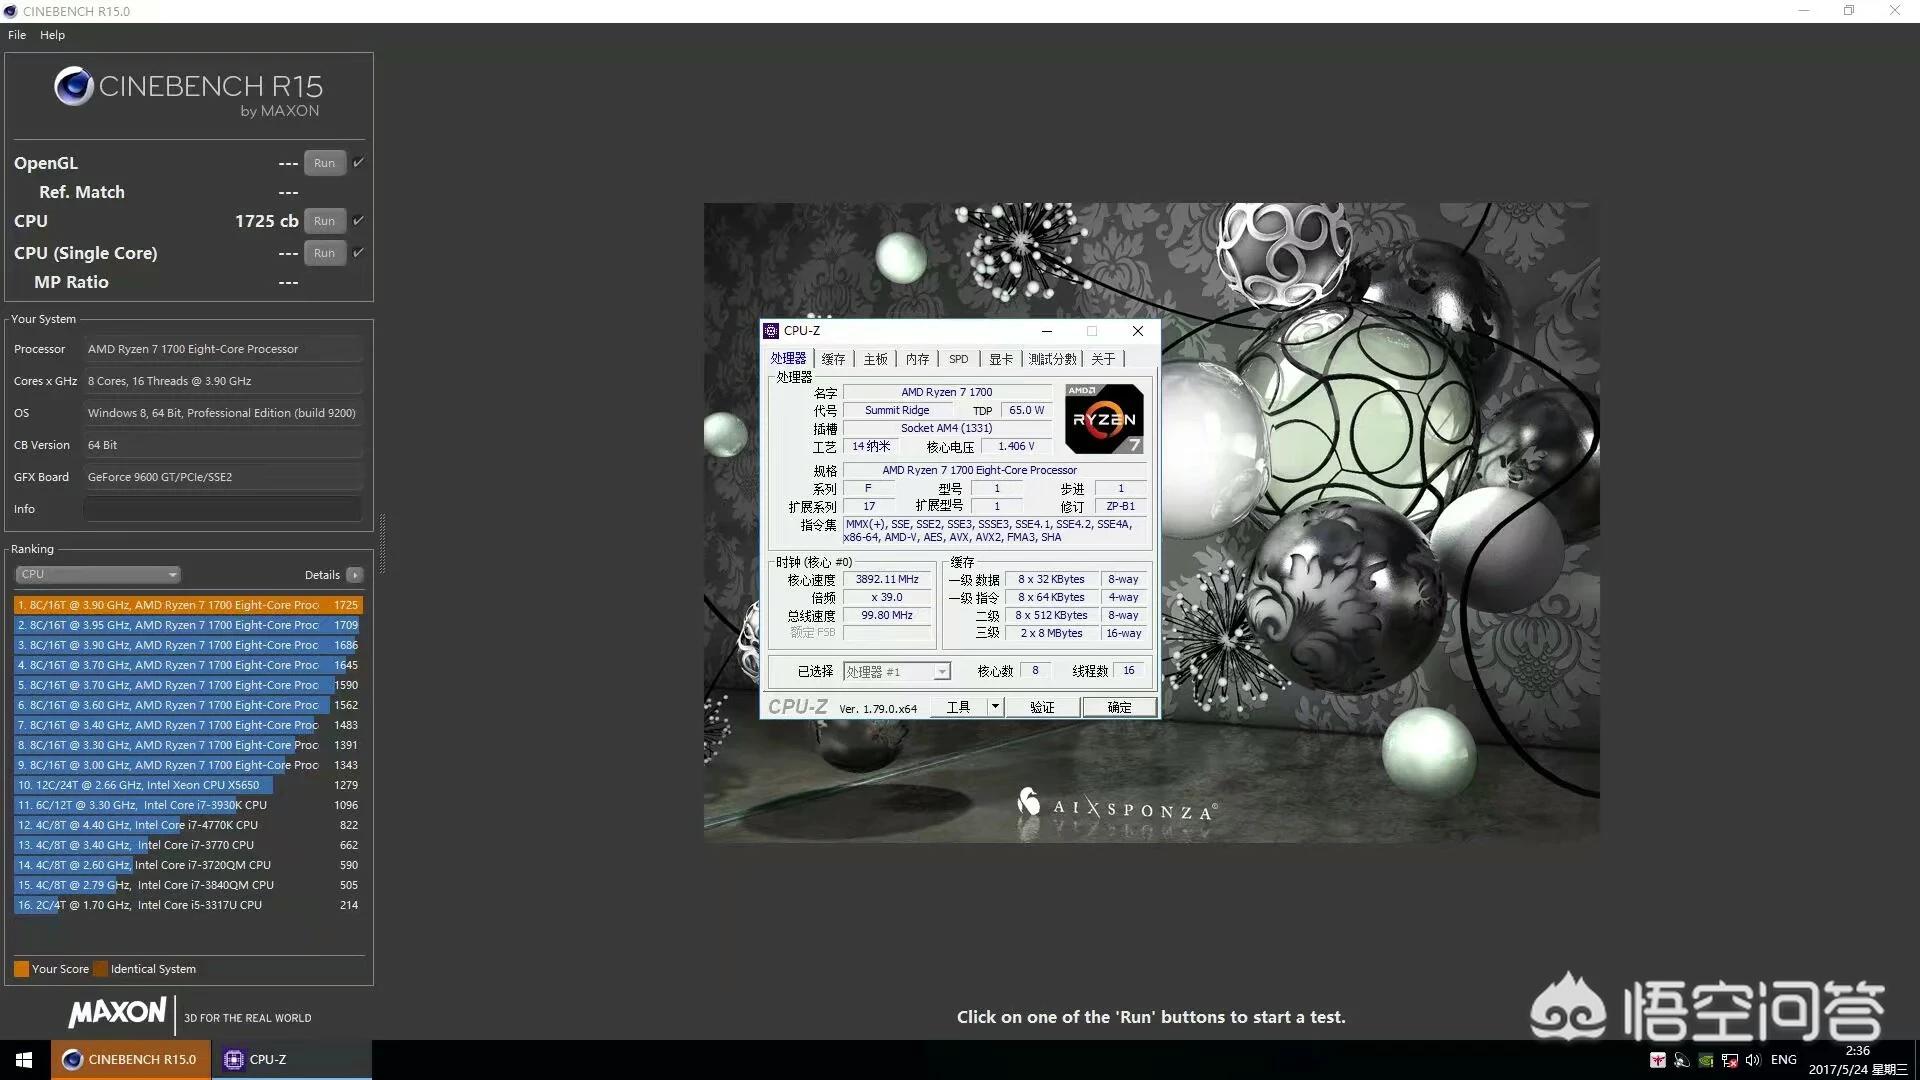Image resolution: width=1920 pixels, height=1080 pixels.
Task: Open the CPU-Z 处理器 #1 selection dropdown
Action: point(897,672)
